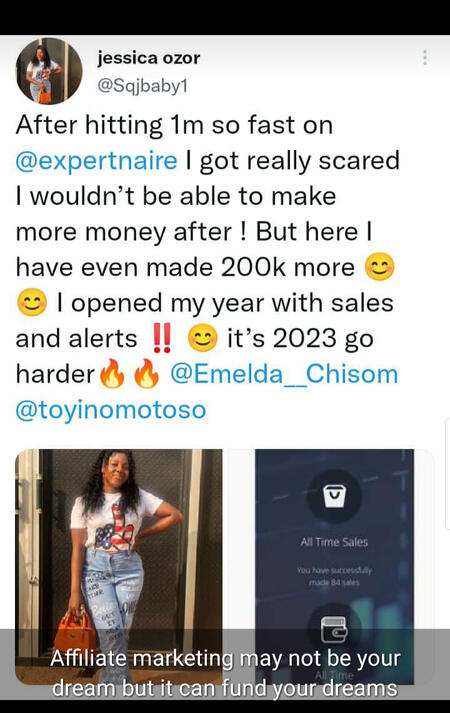The width and height of the screenshot is (450, 713).
Task: Click the All Time Sales label
Action: tap(334, 542)
